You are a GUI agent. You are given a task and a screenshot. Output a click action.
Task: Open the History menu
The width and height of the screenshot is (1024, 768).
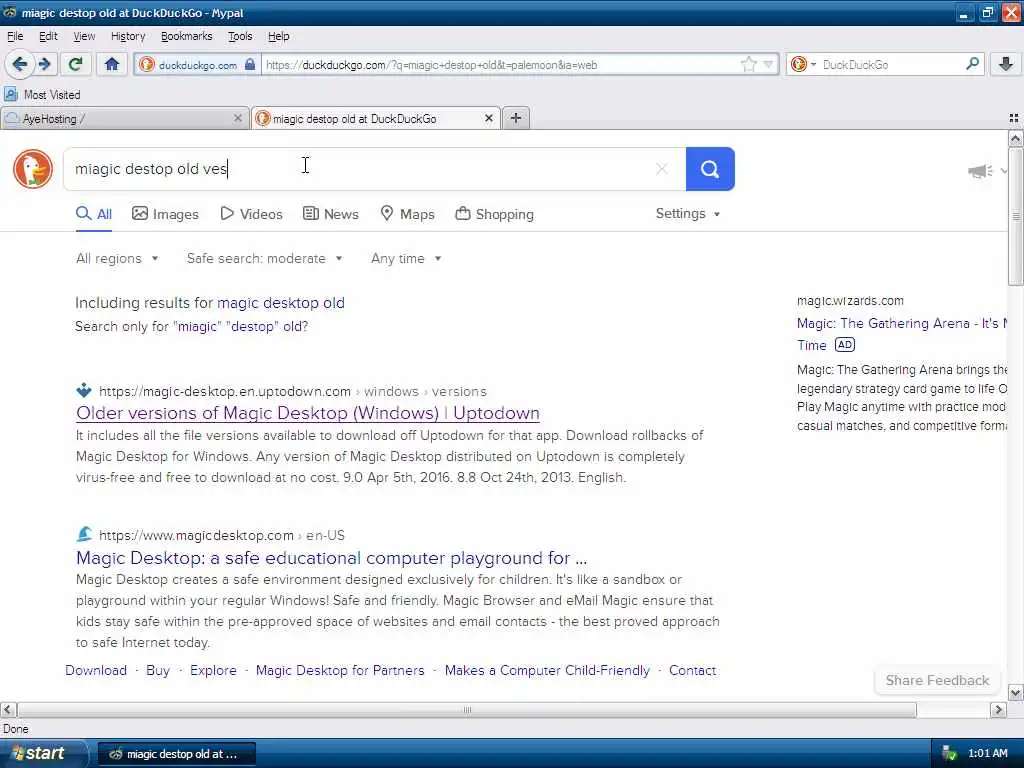point(128,36)
